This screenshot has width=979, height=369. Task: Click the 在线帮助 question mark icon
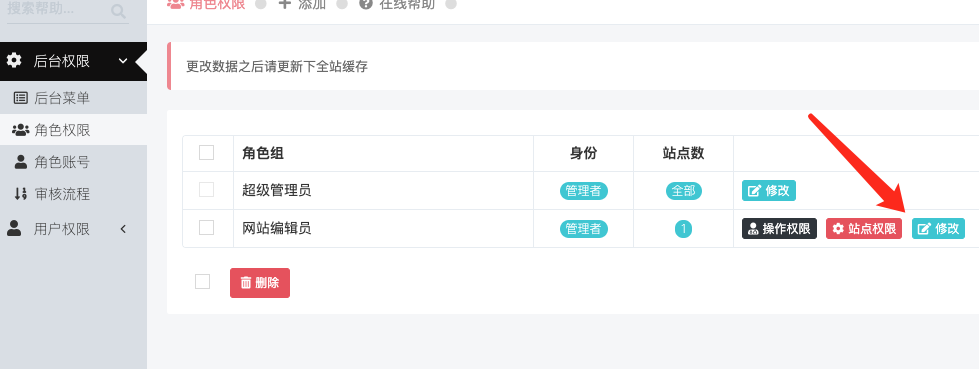click(x=366, y=4)
